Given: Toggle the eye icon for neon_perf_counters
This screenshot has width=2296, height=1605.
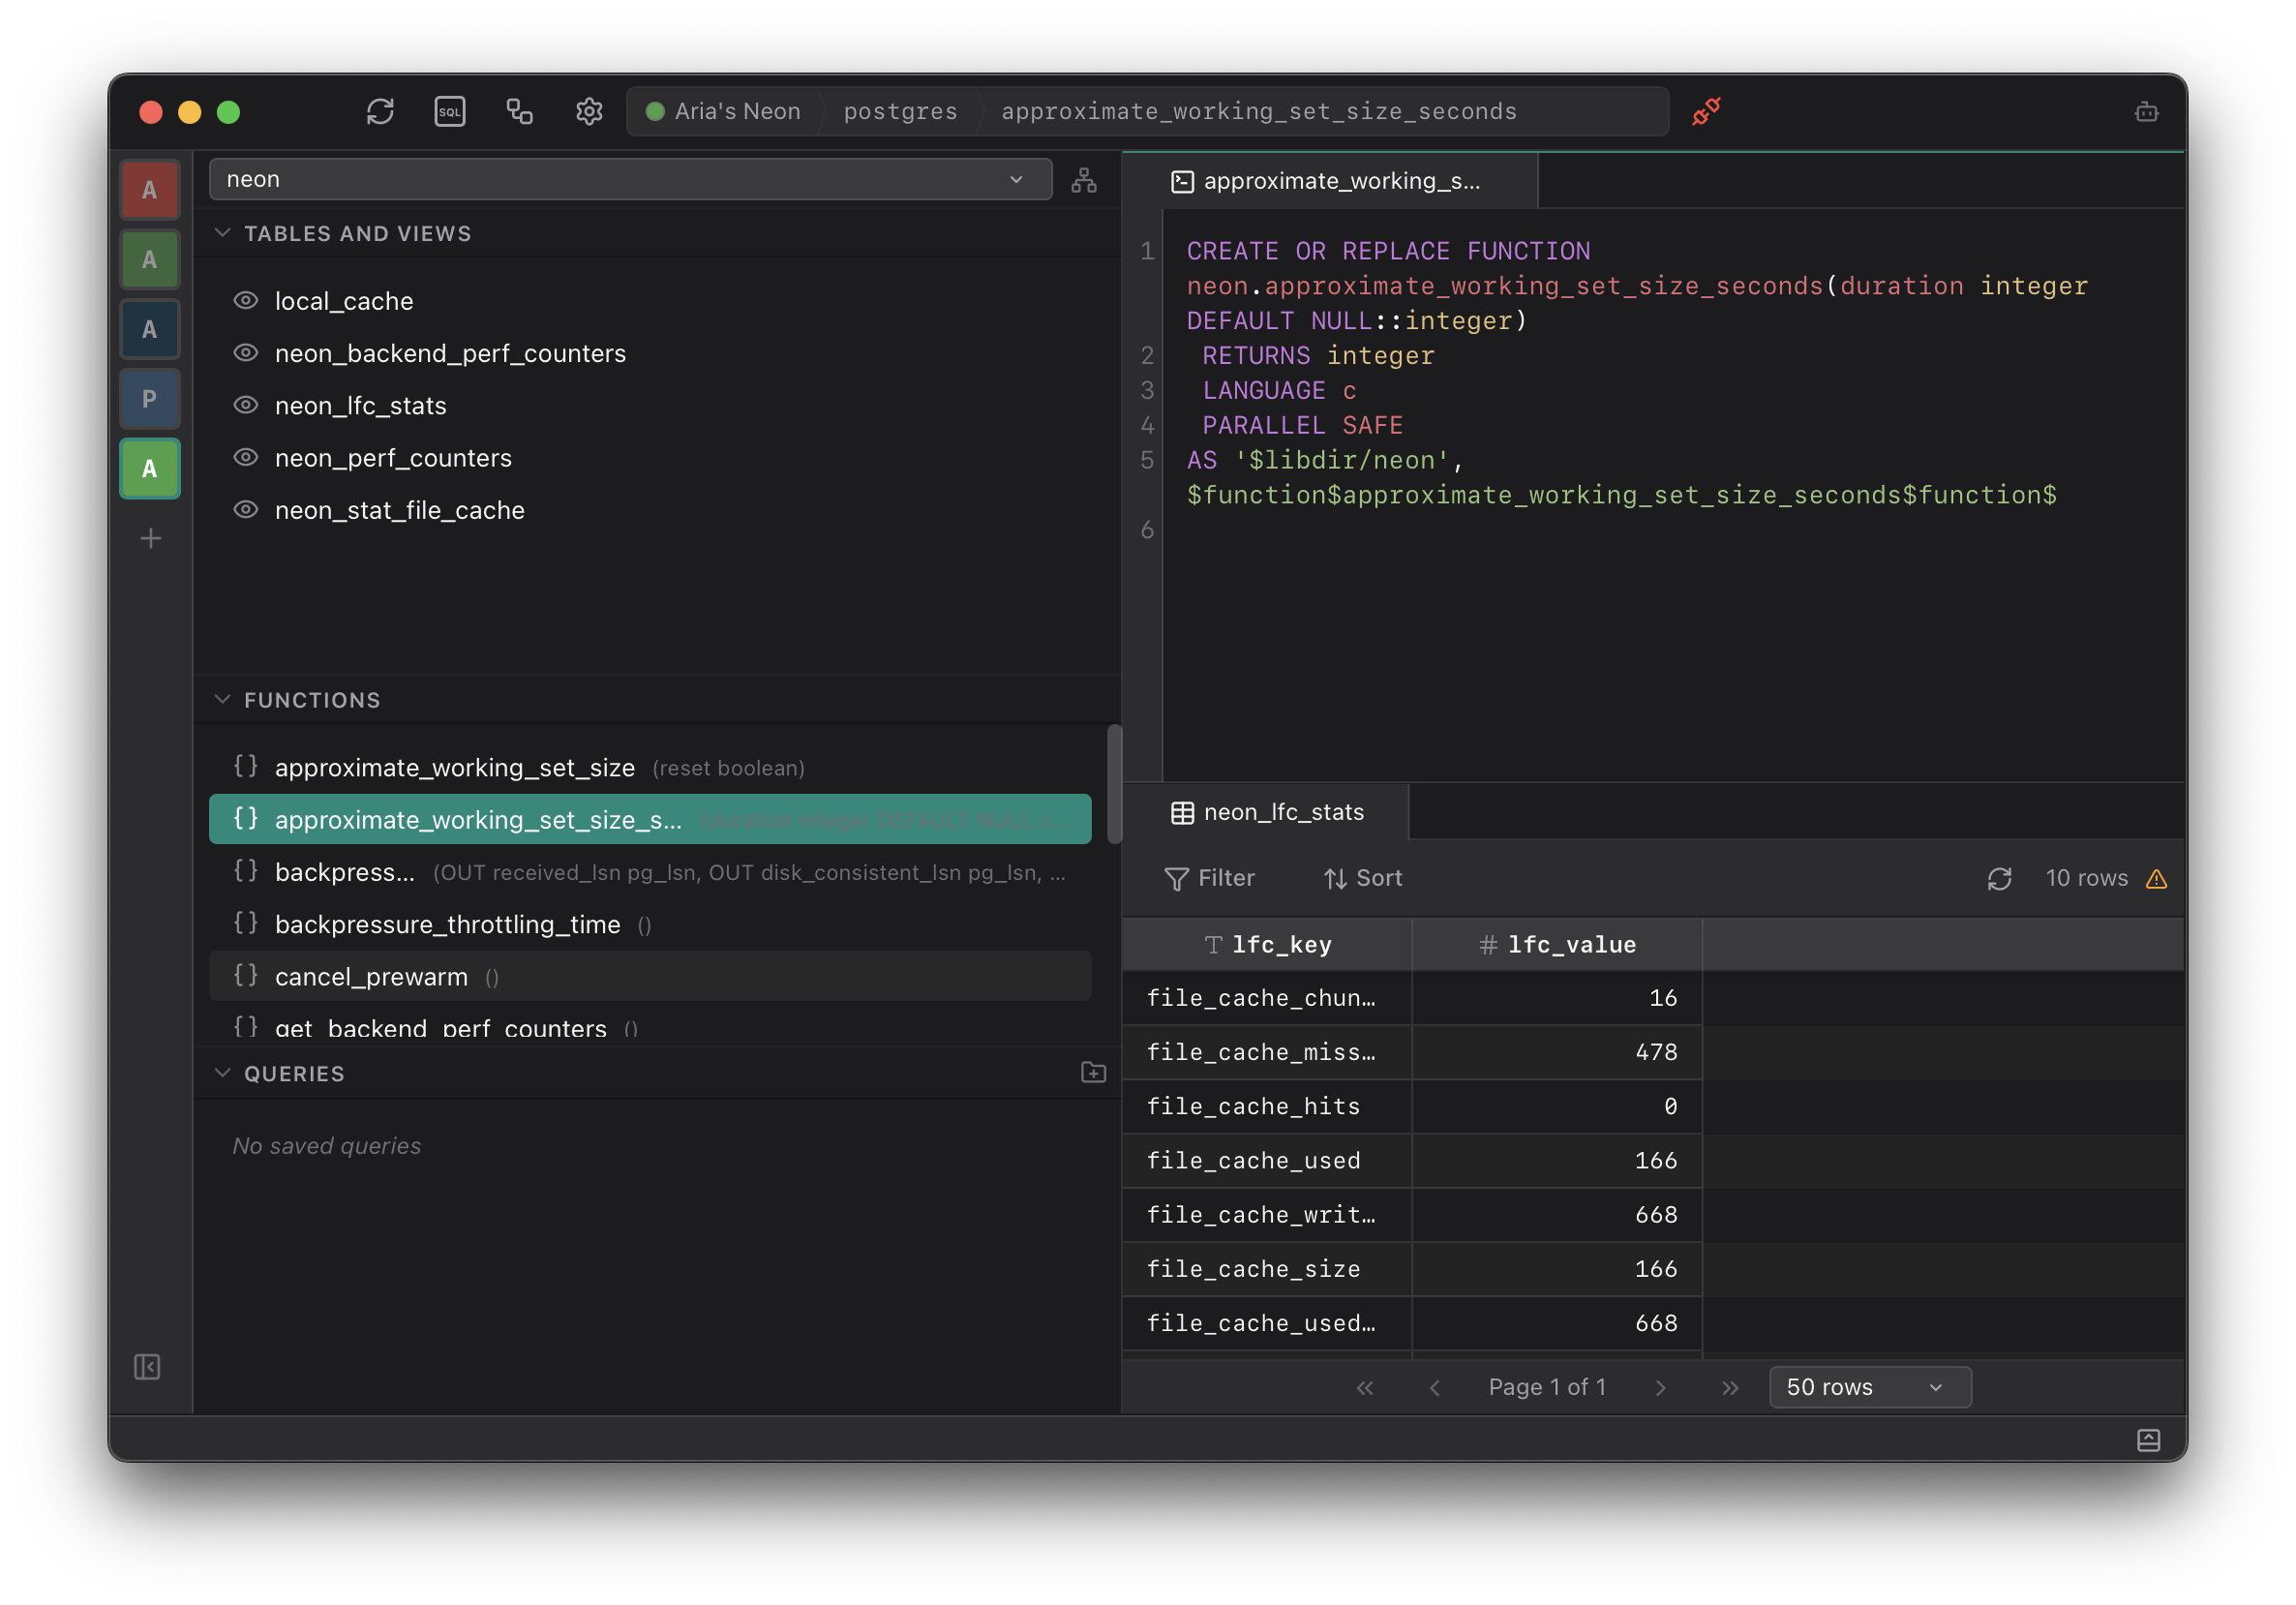Looking at the screenshot, I should click(x=245, y=457).
